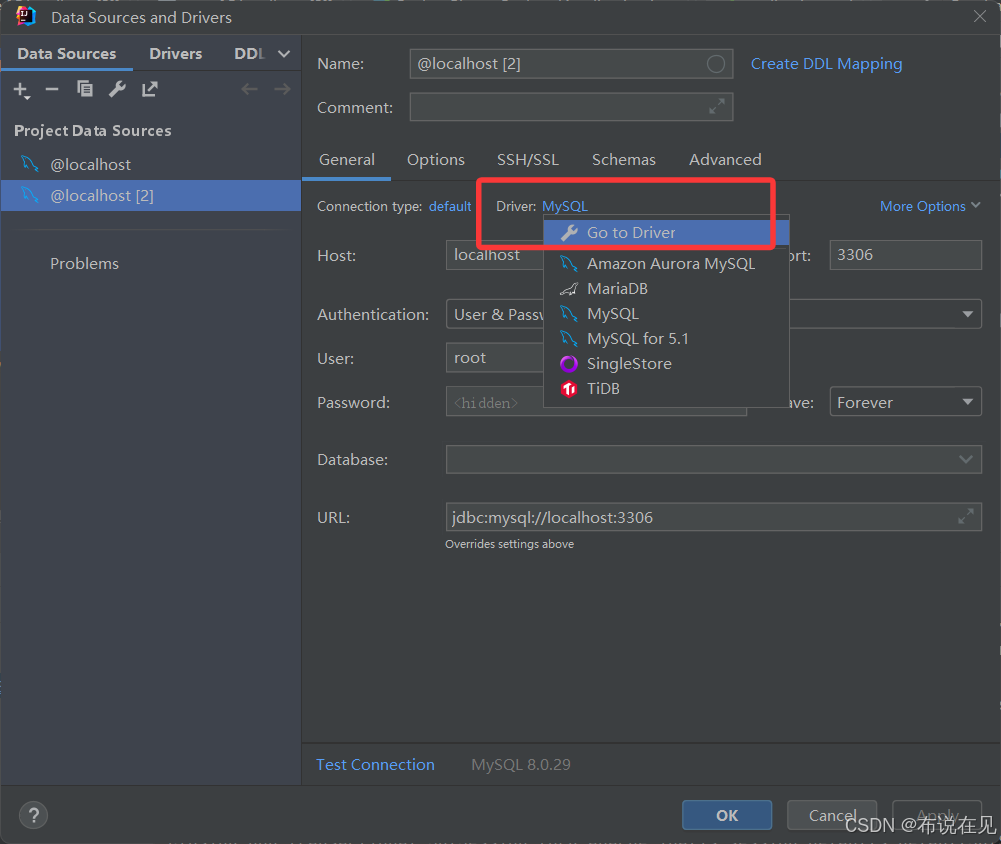Select @localhost data source

click(151, 165)
